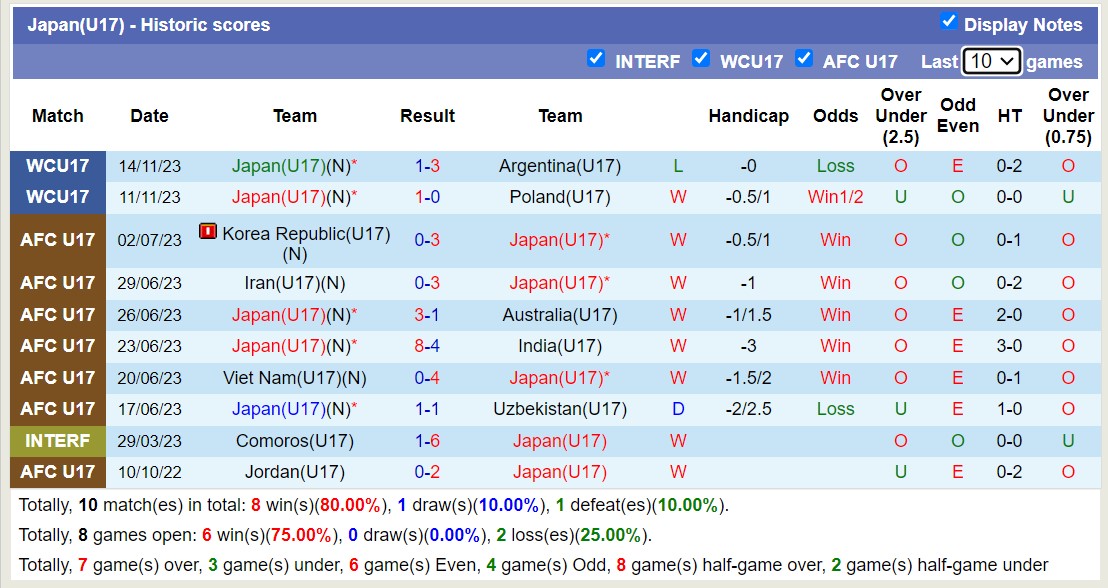This screenshot has height=588, width=1108.
Task: Open the Last 10 games dropdown
Action: (x=991, y=61)
